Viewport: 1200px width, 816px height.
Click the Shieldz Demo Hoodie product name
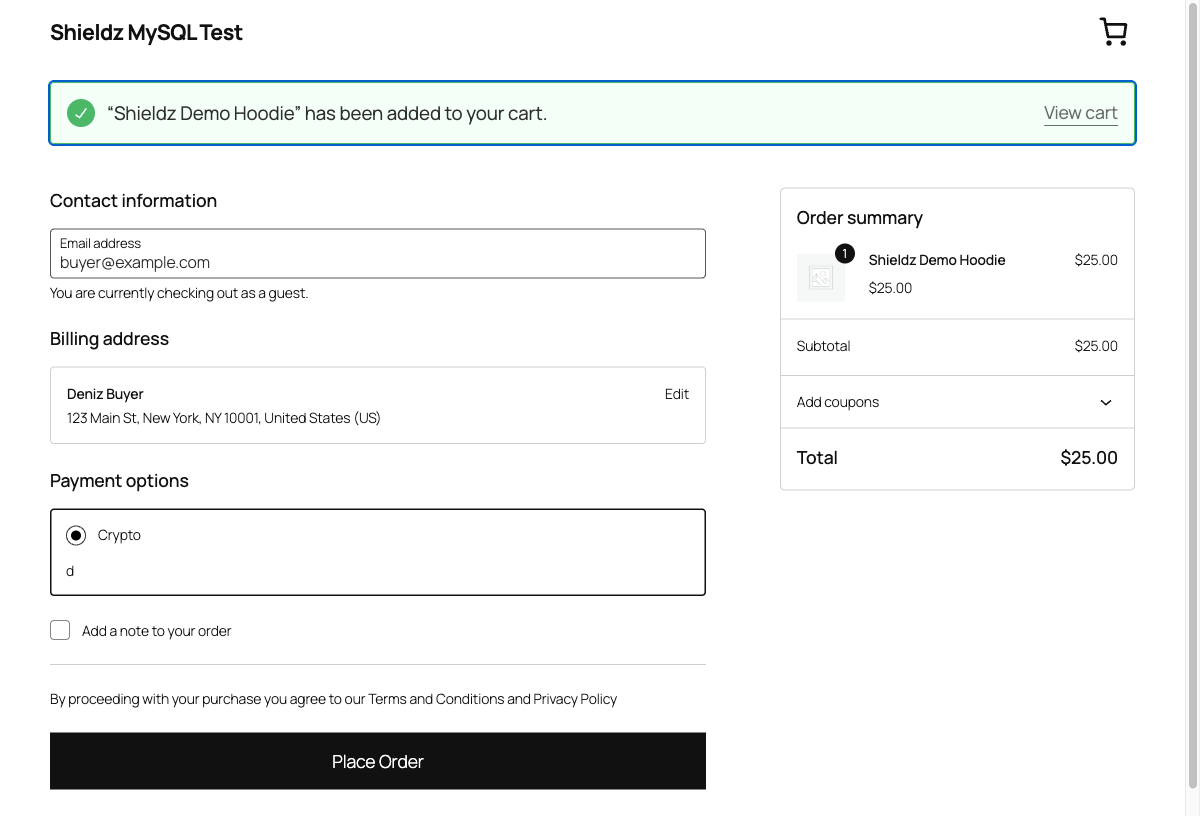[937, 260]
